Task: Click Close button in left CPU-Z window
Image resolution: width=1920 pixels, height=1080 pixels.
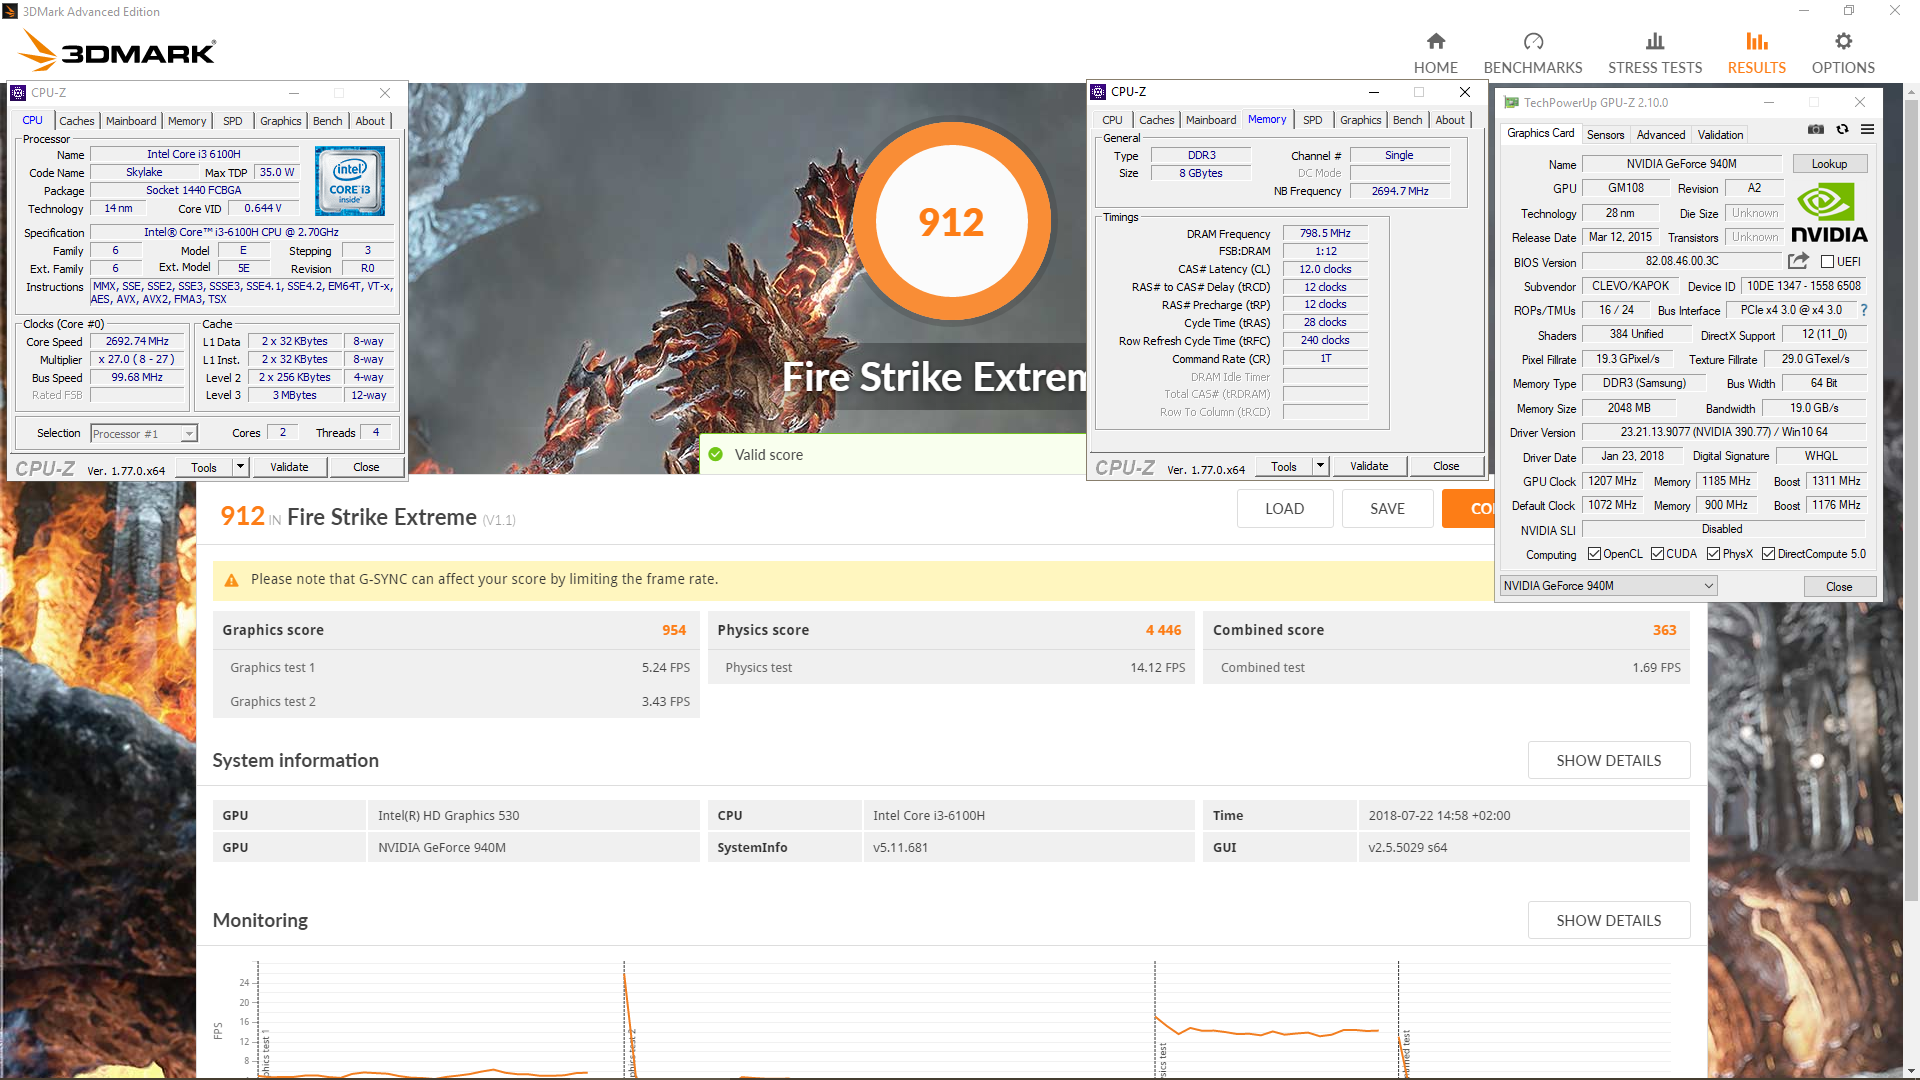Action: click(366, 467)
